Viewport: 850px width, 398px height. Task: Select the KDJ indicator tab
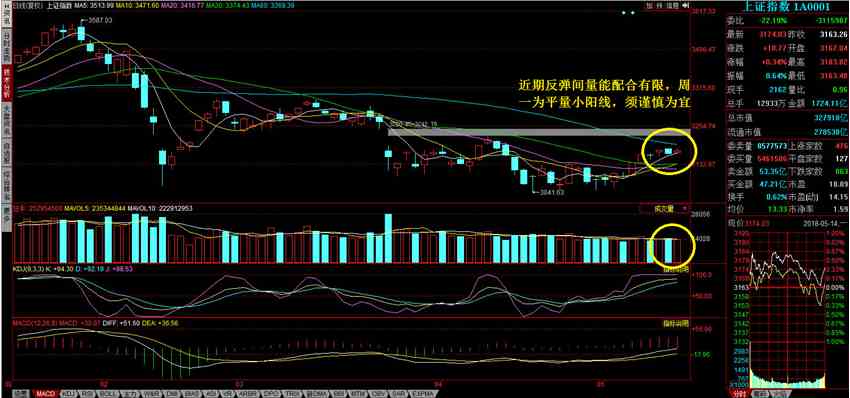click(x=68, y=394)
